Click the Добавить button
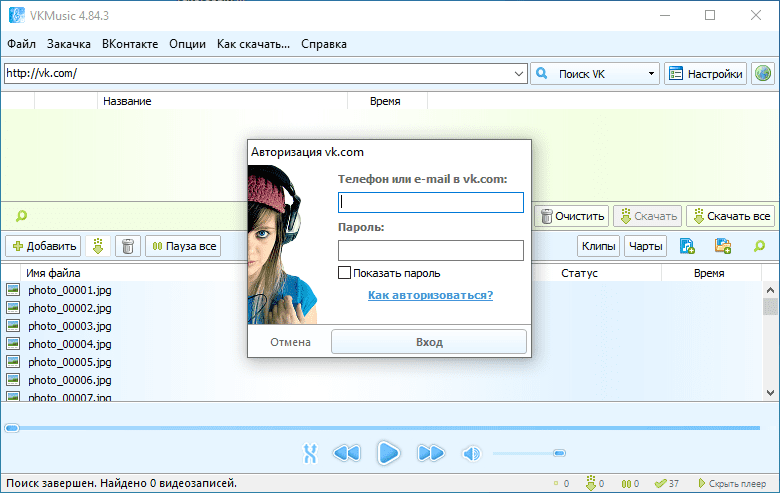The image size is (780, 493). [43, 246]
